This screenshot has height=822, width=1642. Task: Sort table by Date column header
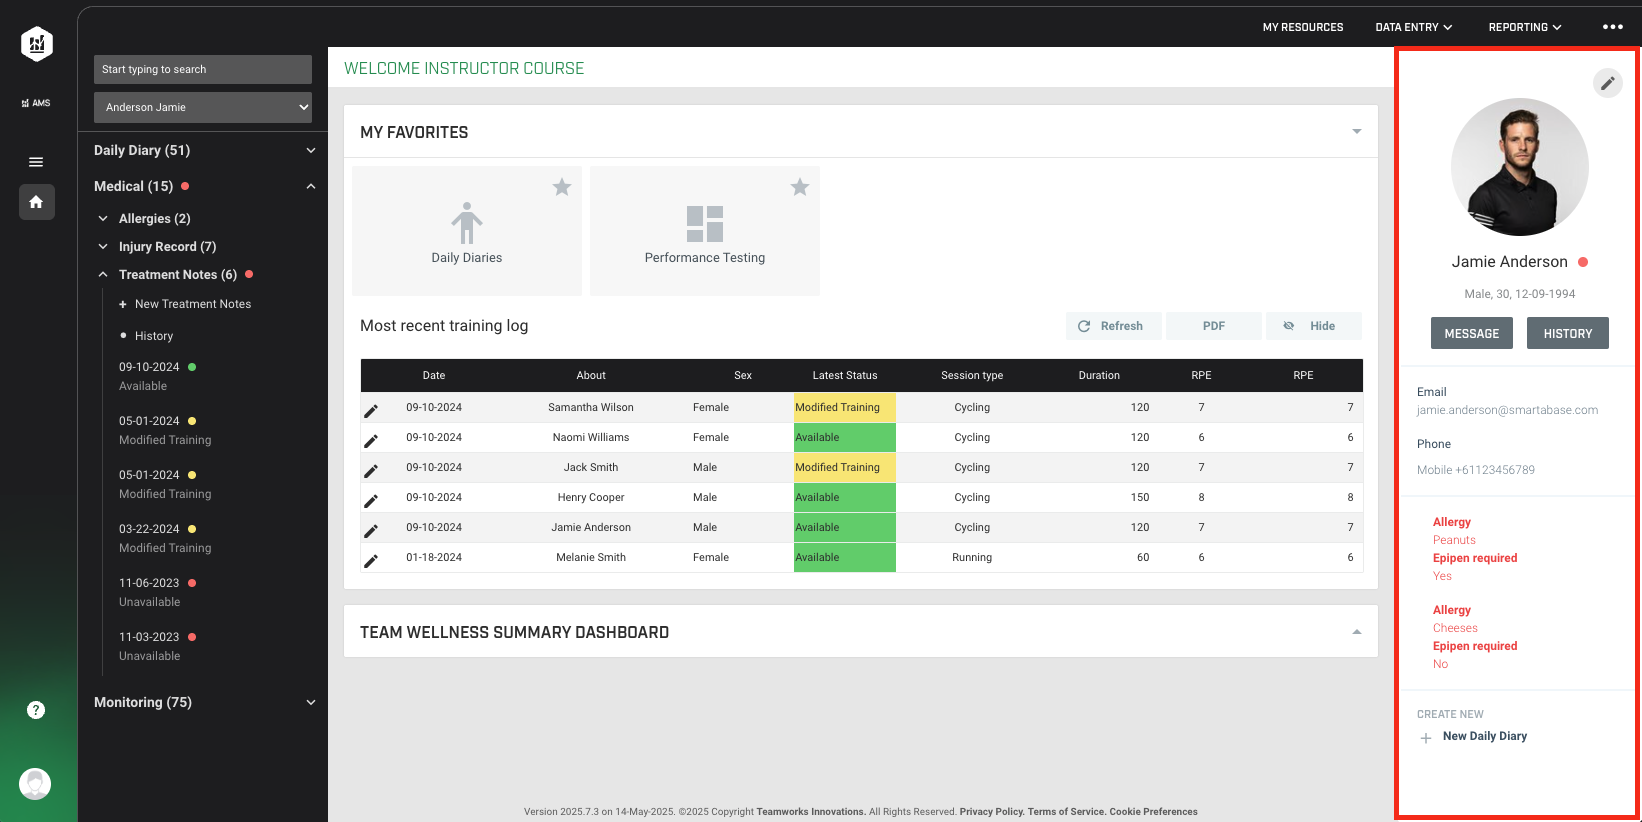click(434, 375)
